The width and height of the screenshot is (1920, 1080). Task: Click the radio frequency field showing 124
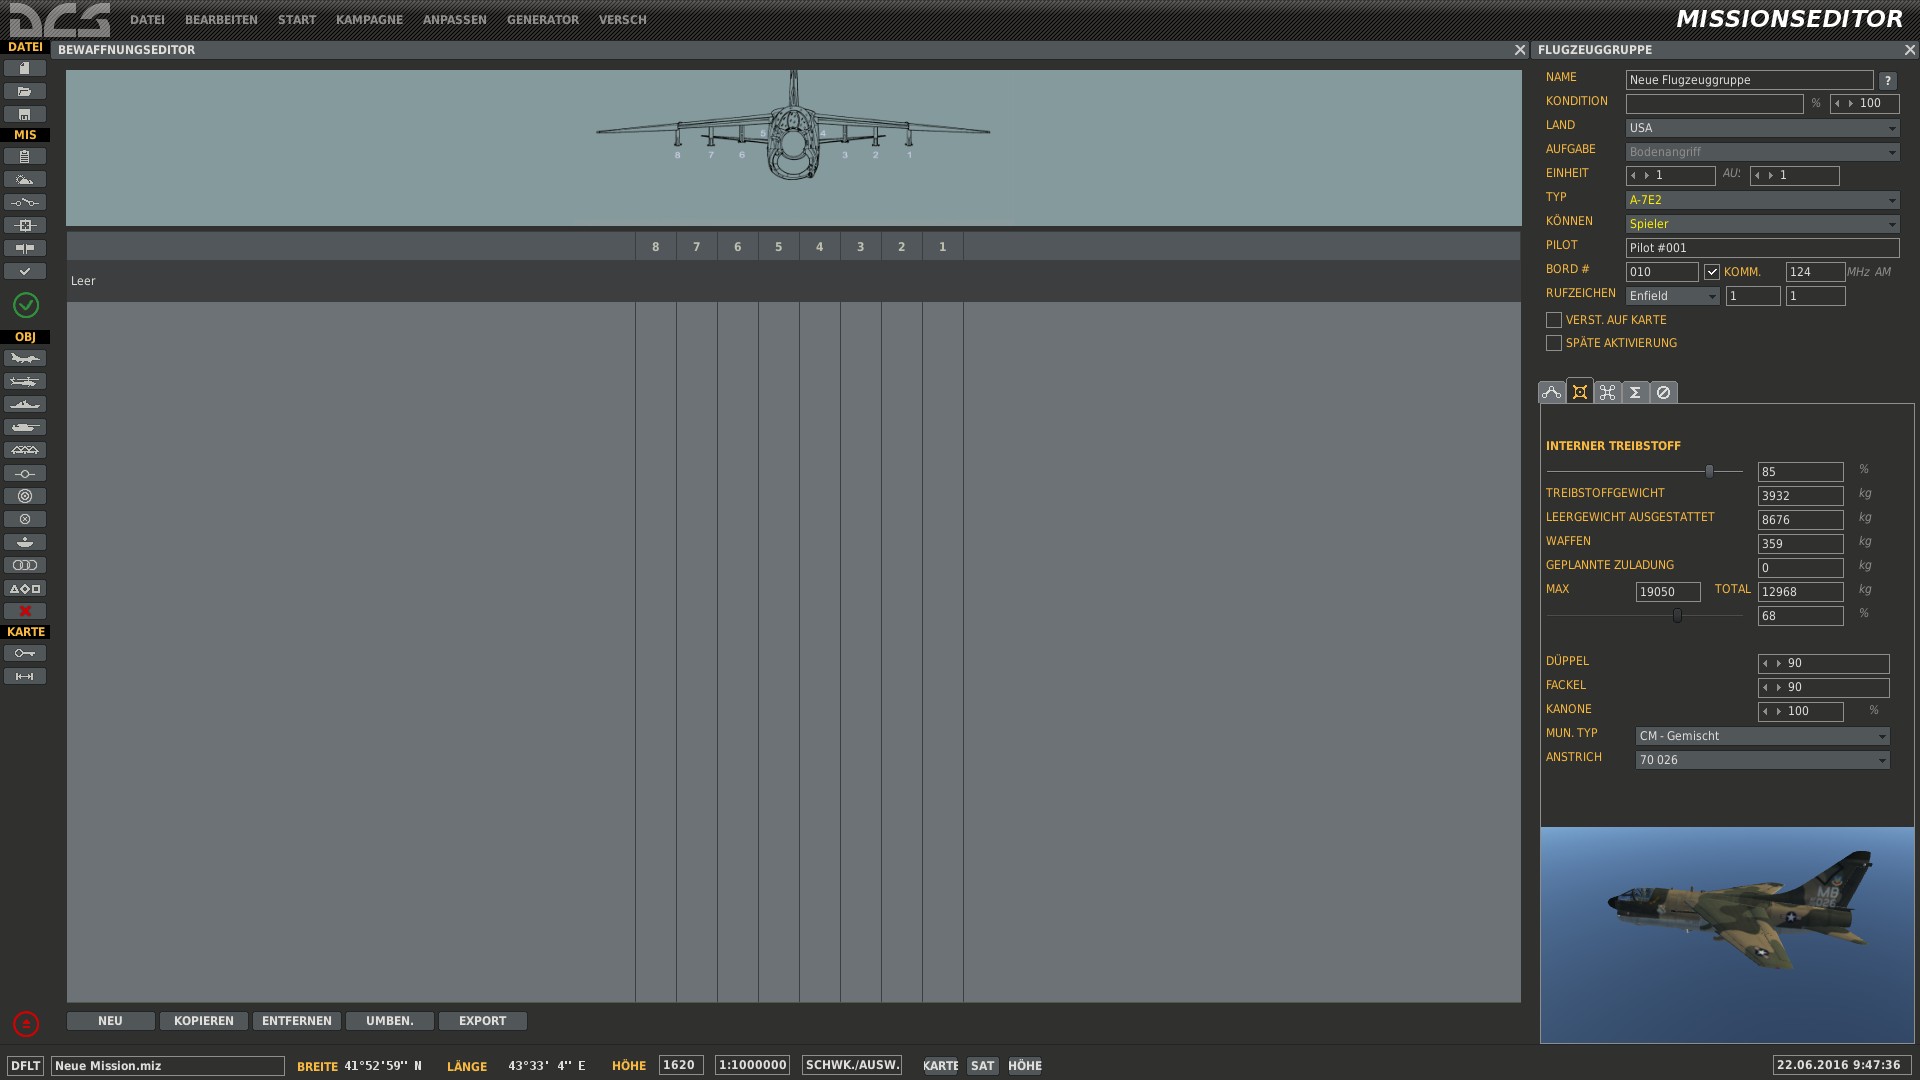click(1815, 272)
